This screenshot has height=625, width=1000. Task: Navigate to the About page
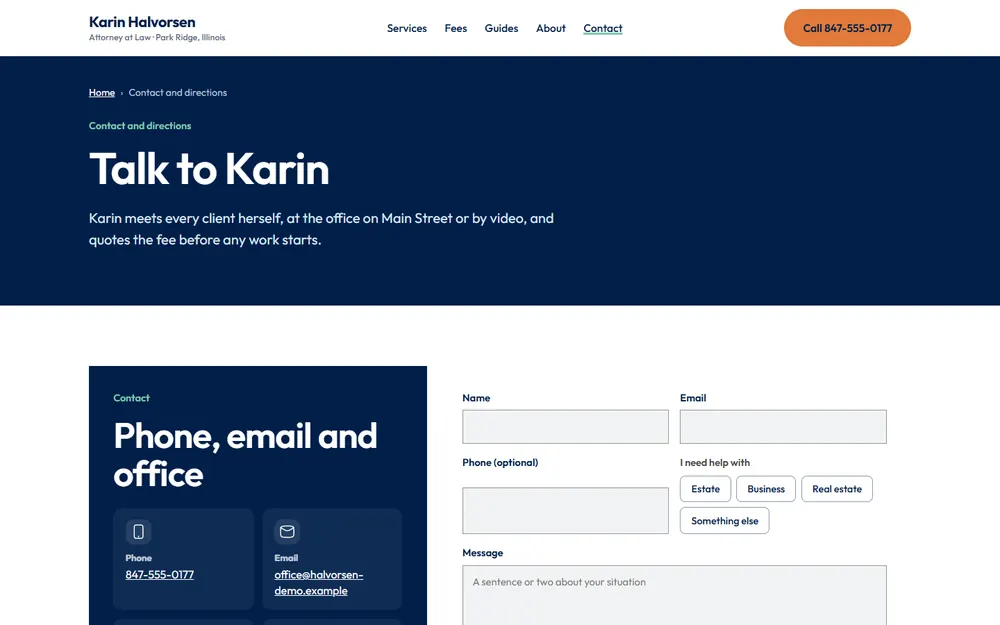point(551,28)
